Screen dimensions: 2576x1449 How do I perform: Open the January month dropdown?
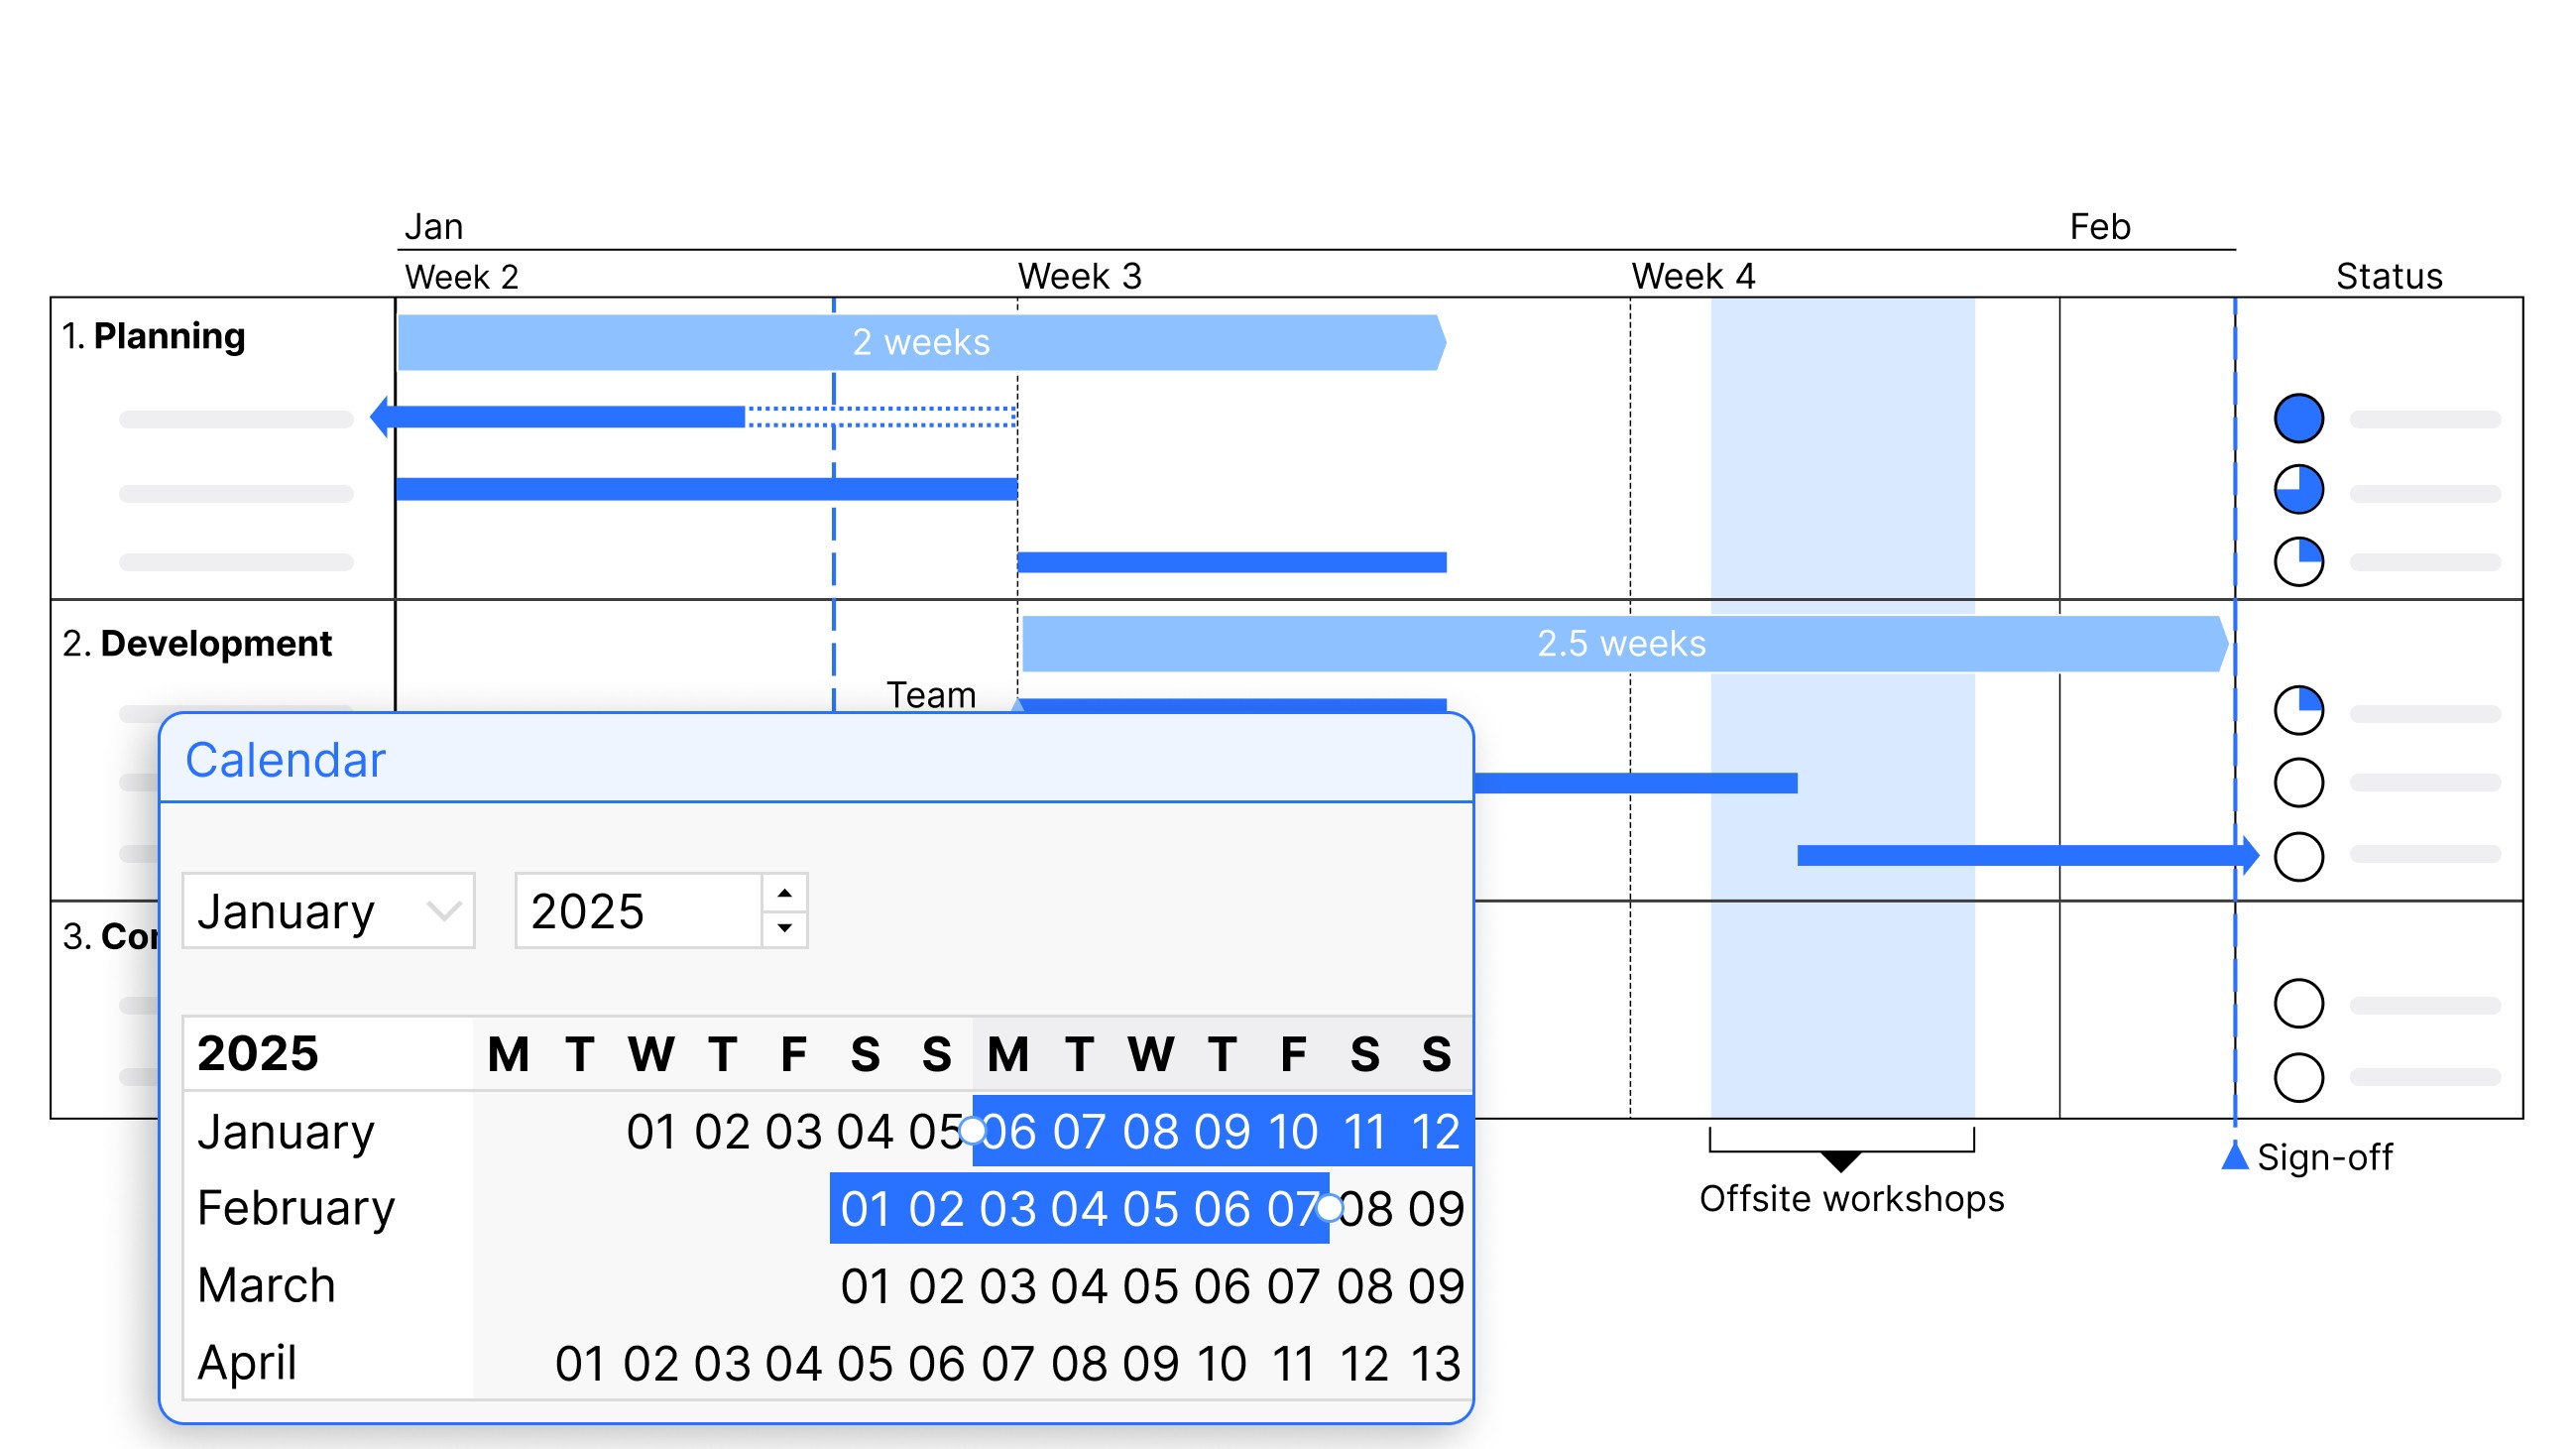click(x=328, y=910)
